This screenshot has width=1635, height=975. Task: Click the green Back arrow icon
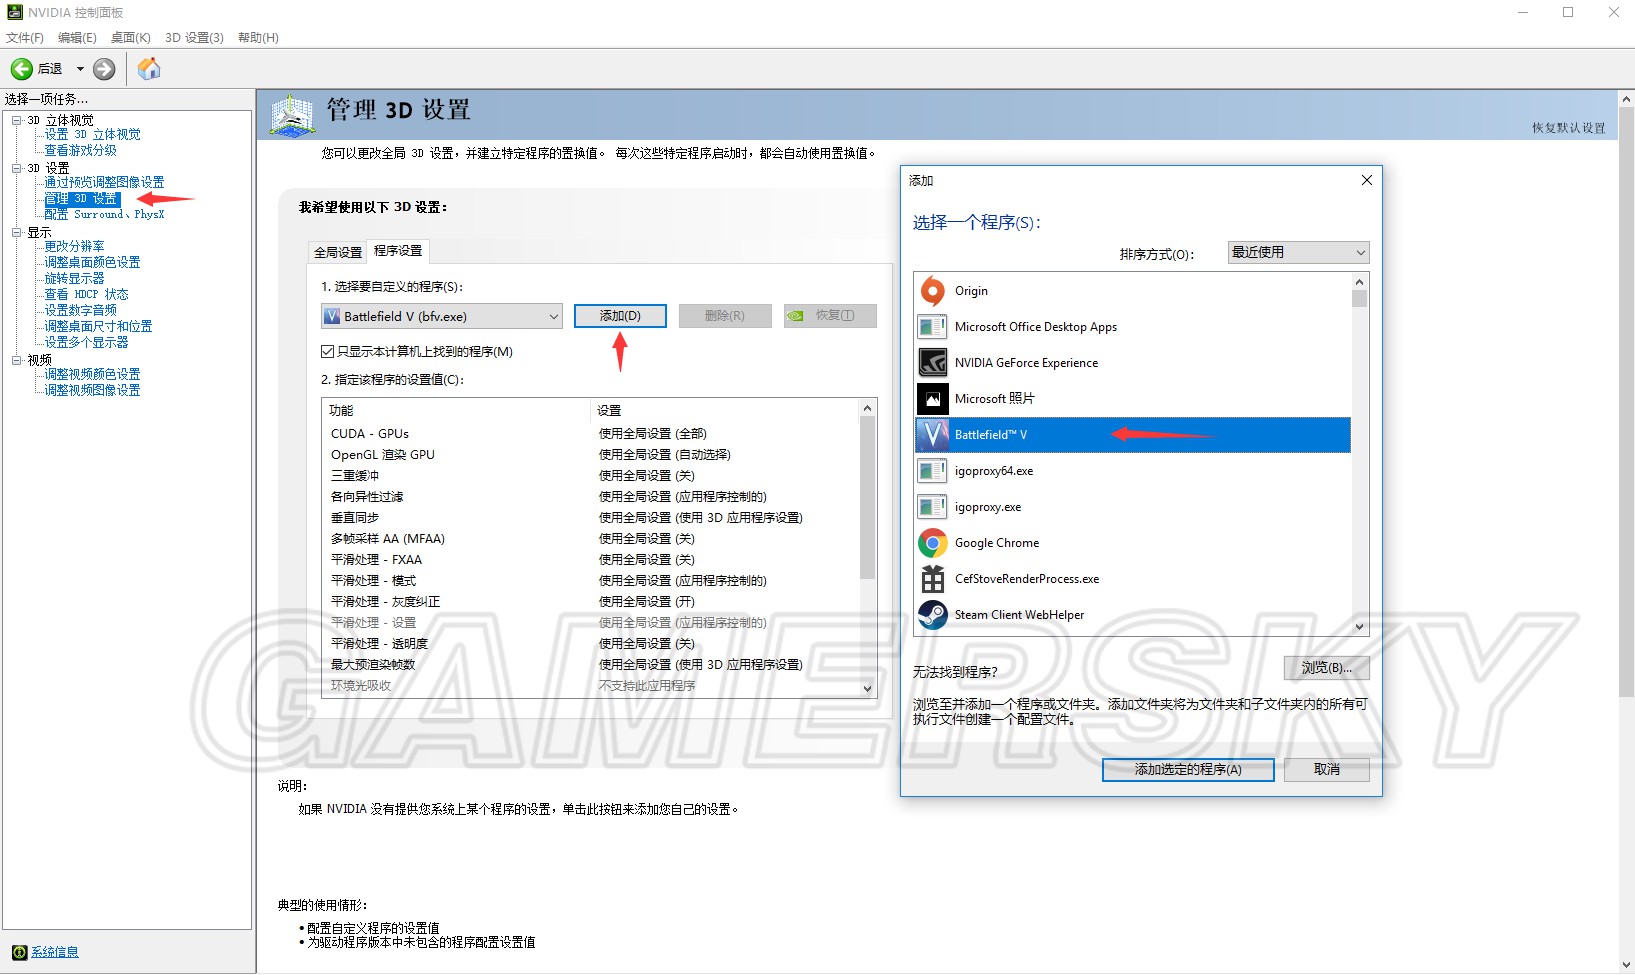tap(21, 69)
